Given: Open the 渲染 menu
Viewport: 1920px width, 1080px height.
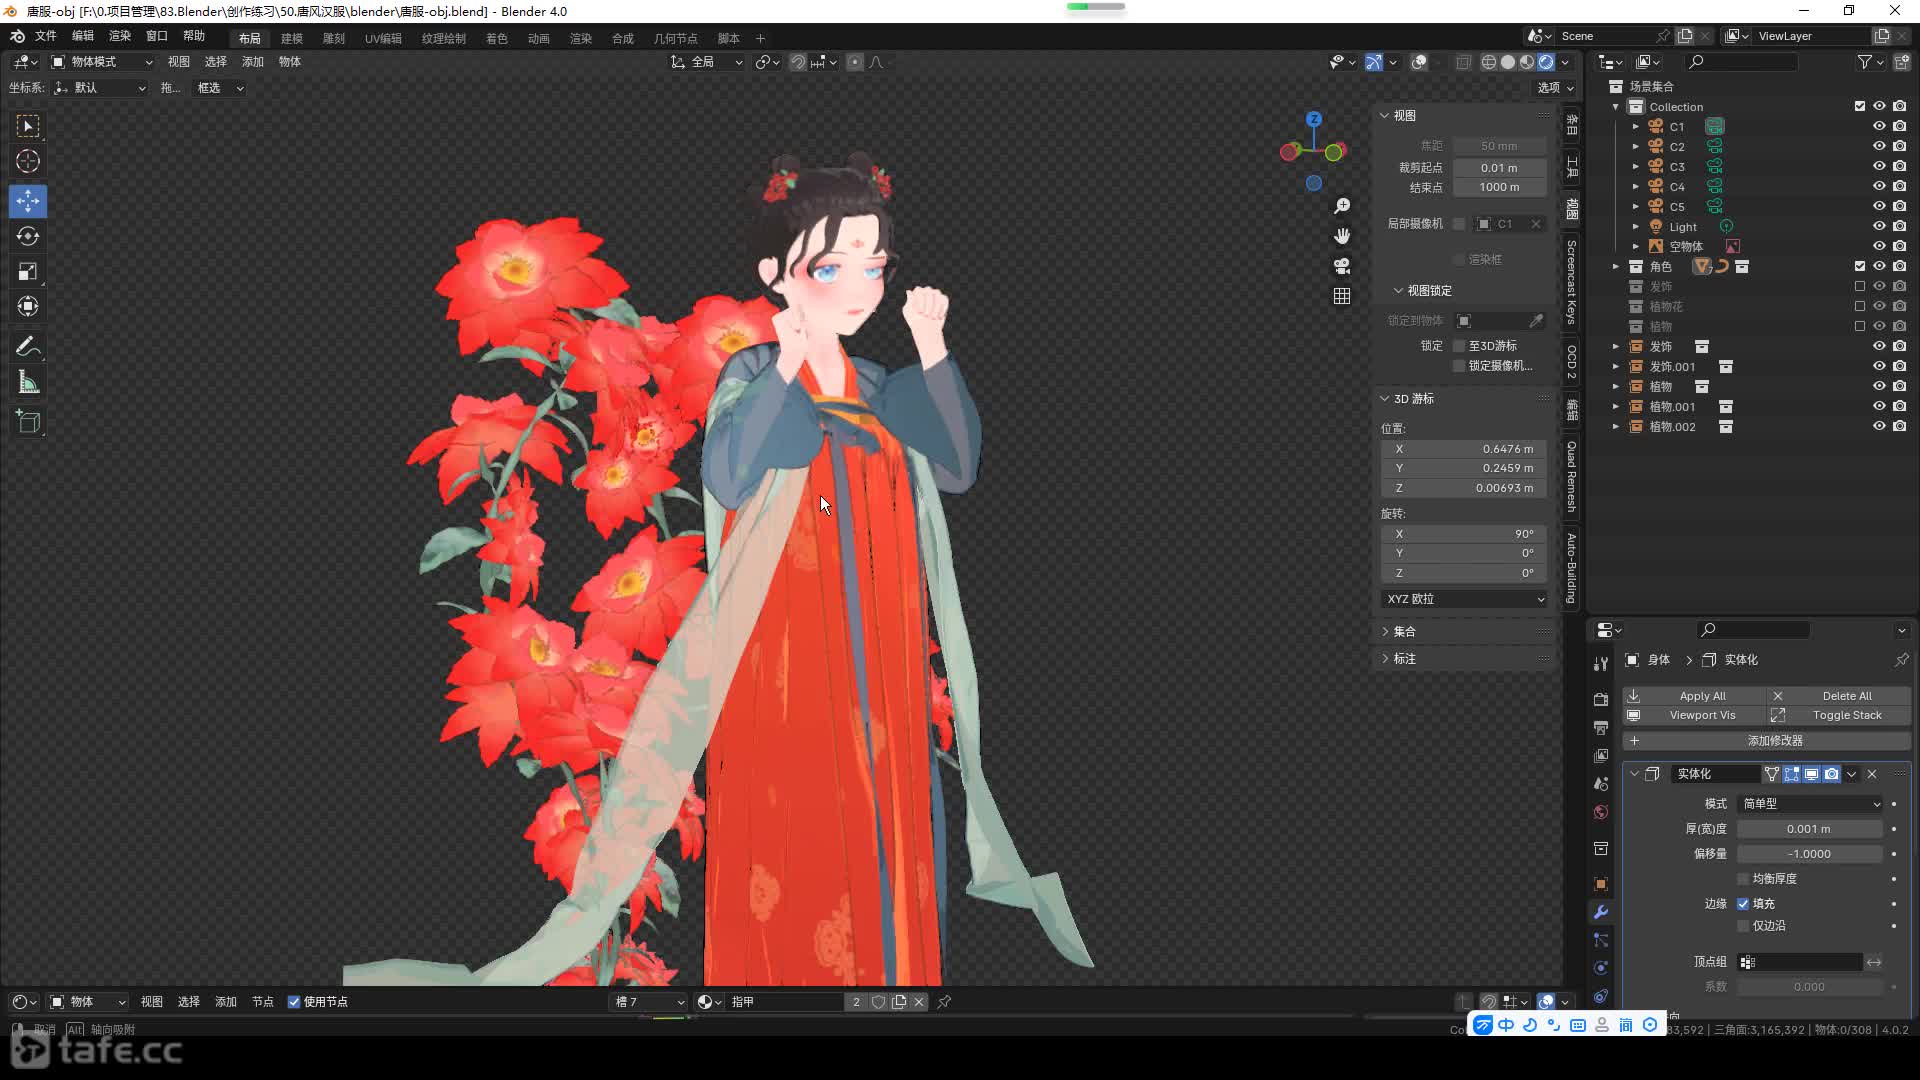Looking at the screenshot, I should (x=120, y=36).
